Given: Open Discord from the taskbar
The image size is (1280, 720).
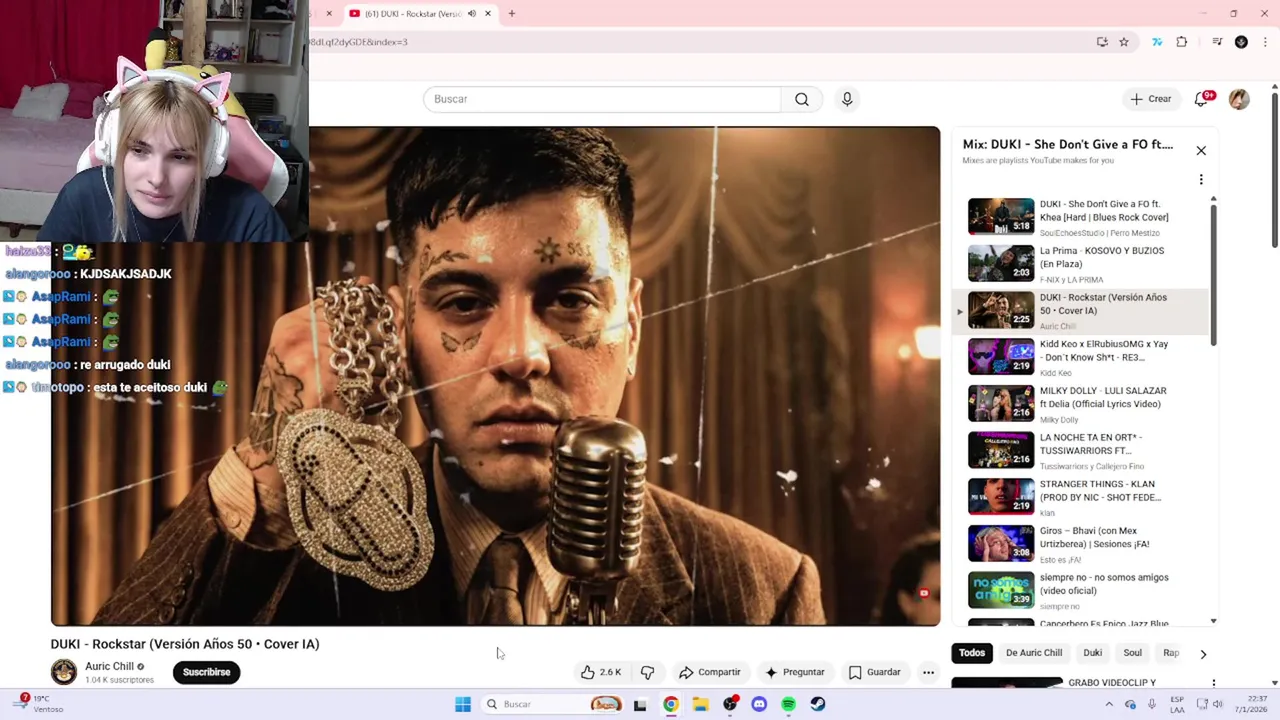Looking at the screenshot, I should point(759,704).
